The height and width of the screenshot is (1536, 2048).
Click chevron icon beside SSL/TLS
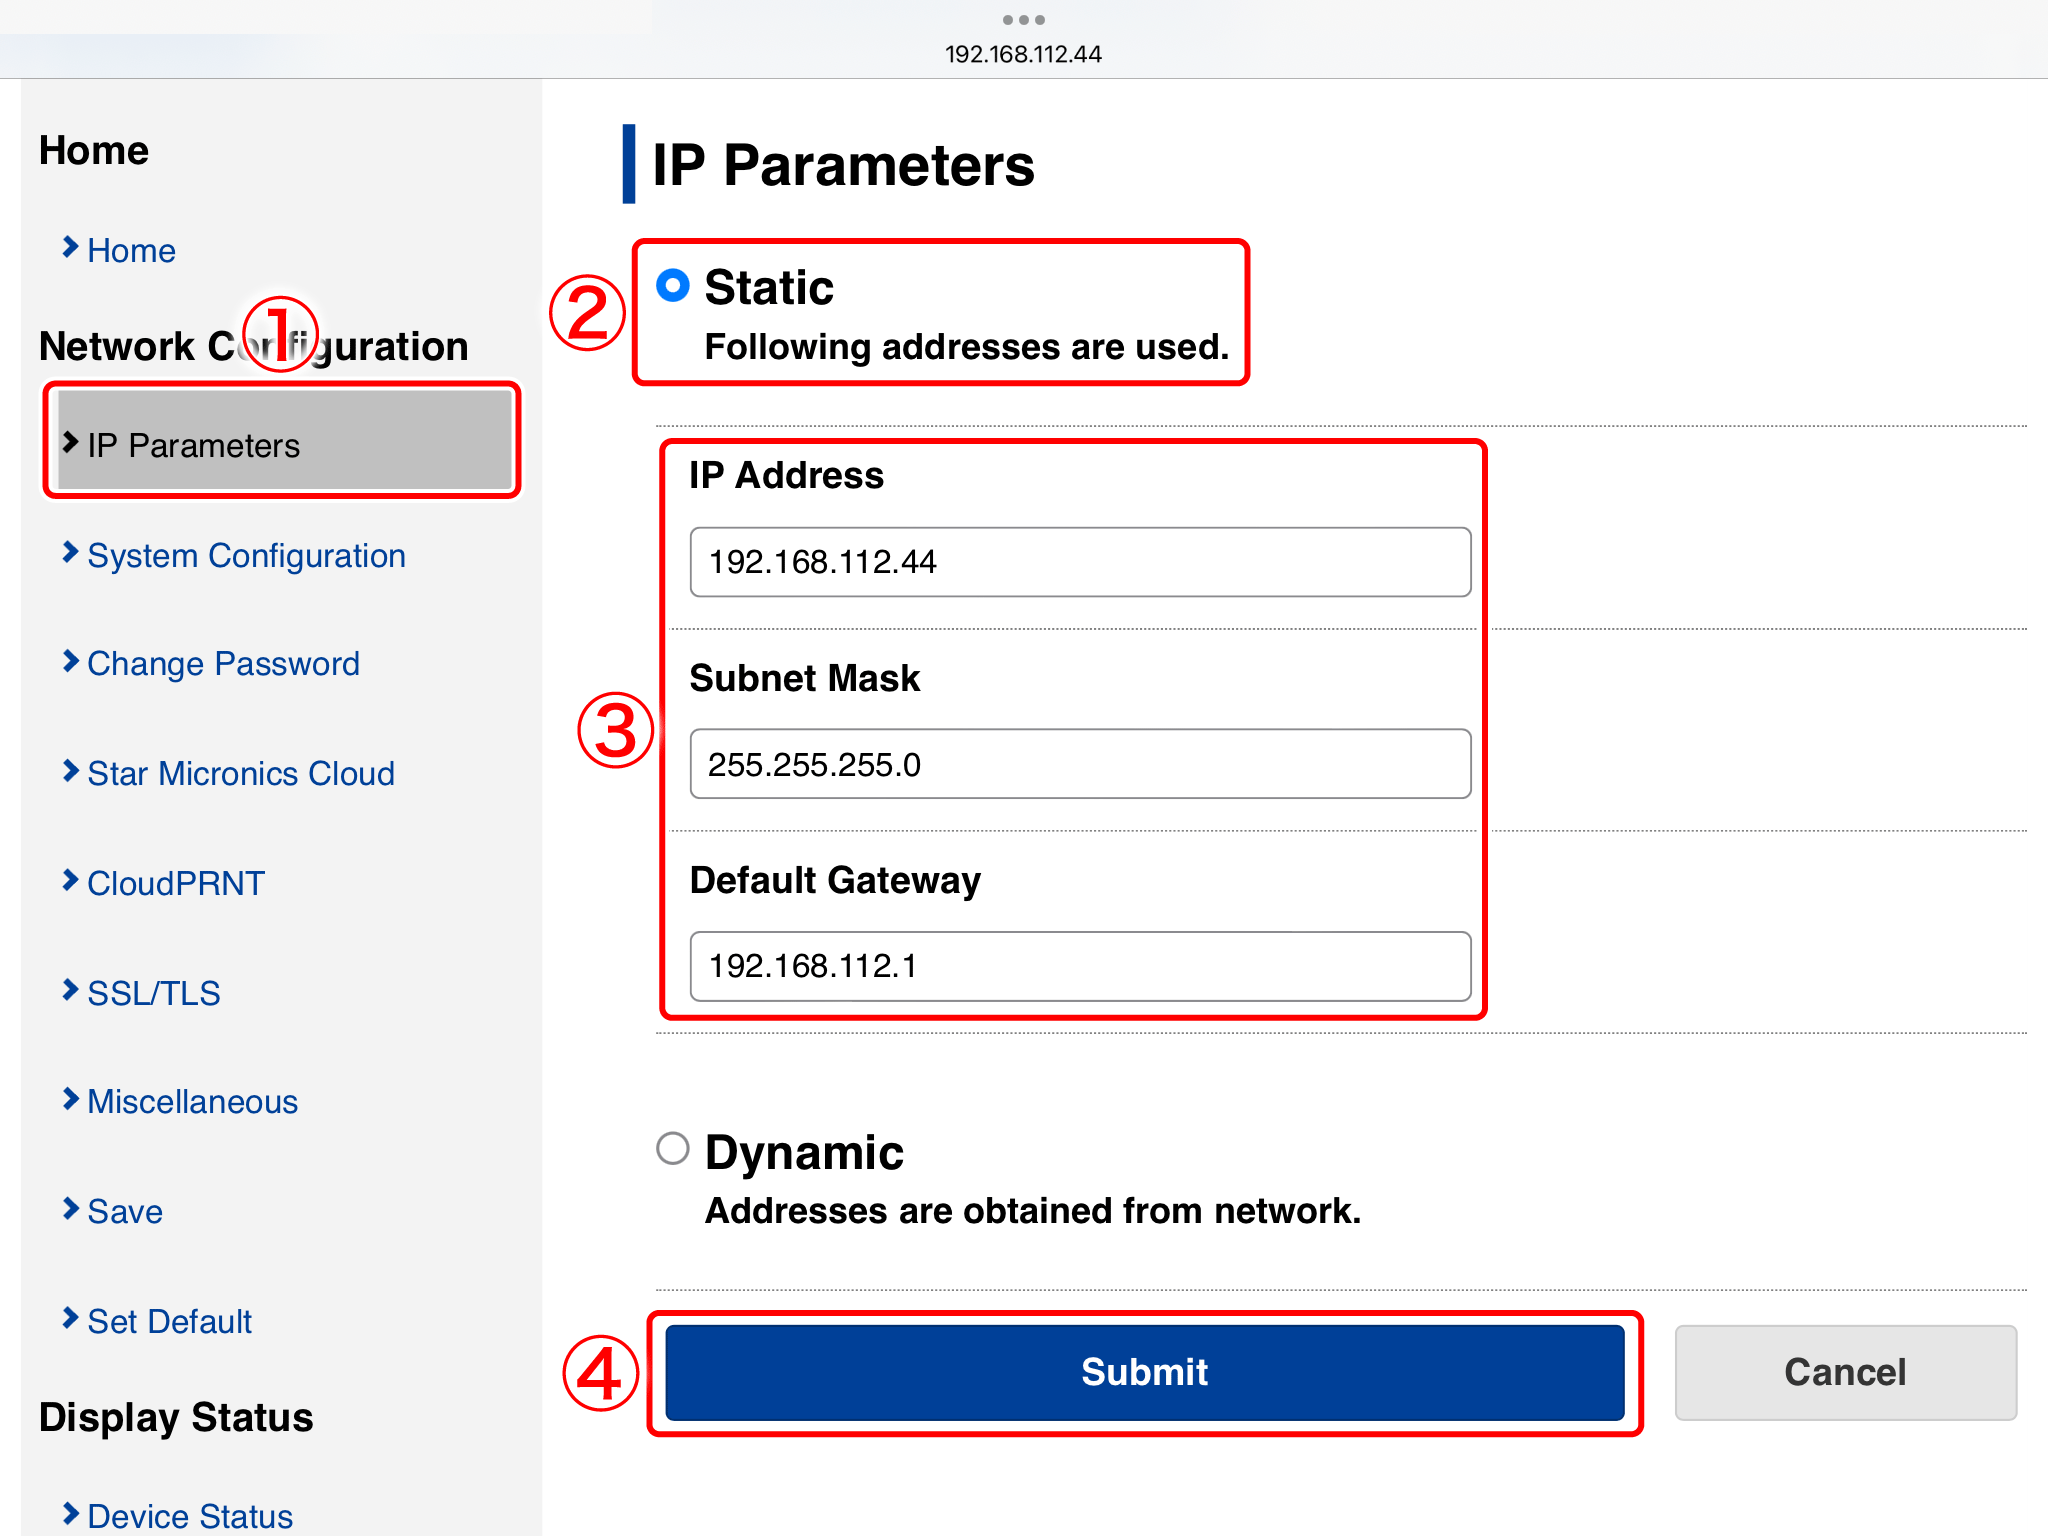[70, 990]
